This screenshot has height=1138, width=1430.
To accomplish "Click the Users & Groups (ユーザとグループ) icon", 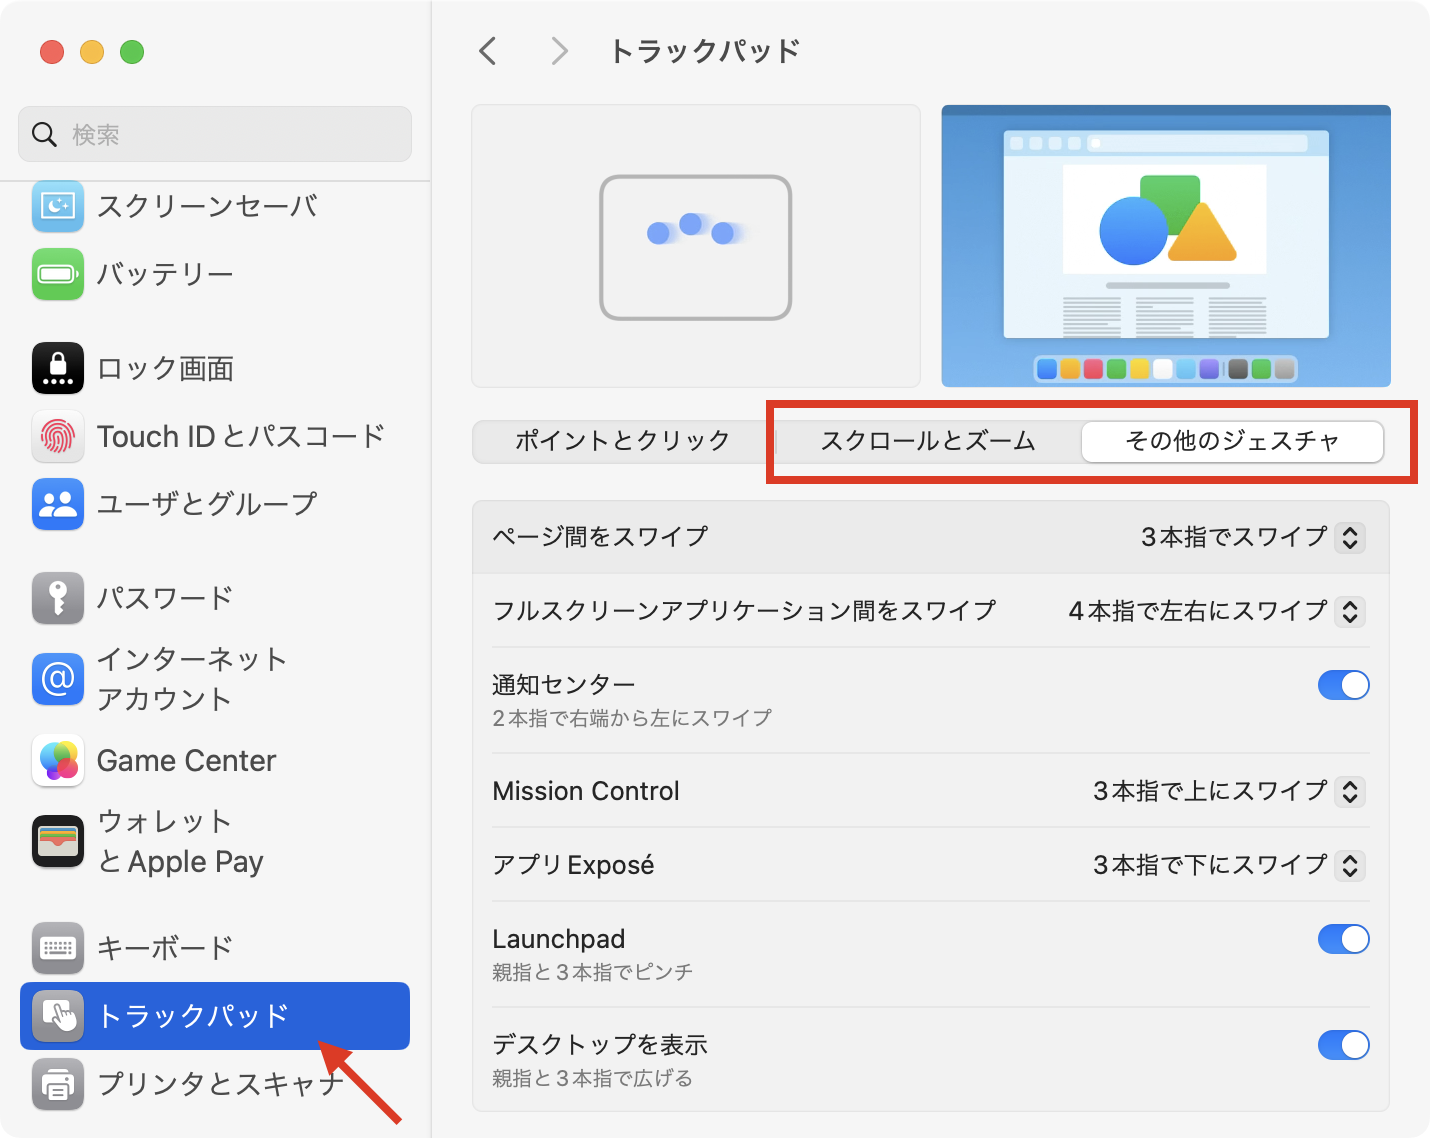I will point(58,504).
